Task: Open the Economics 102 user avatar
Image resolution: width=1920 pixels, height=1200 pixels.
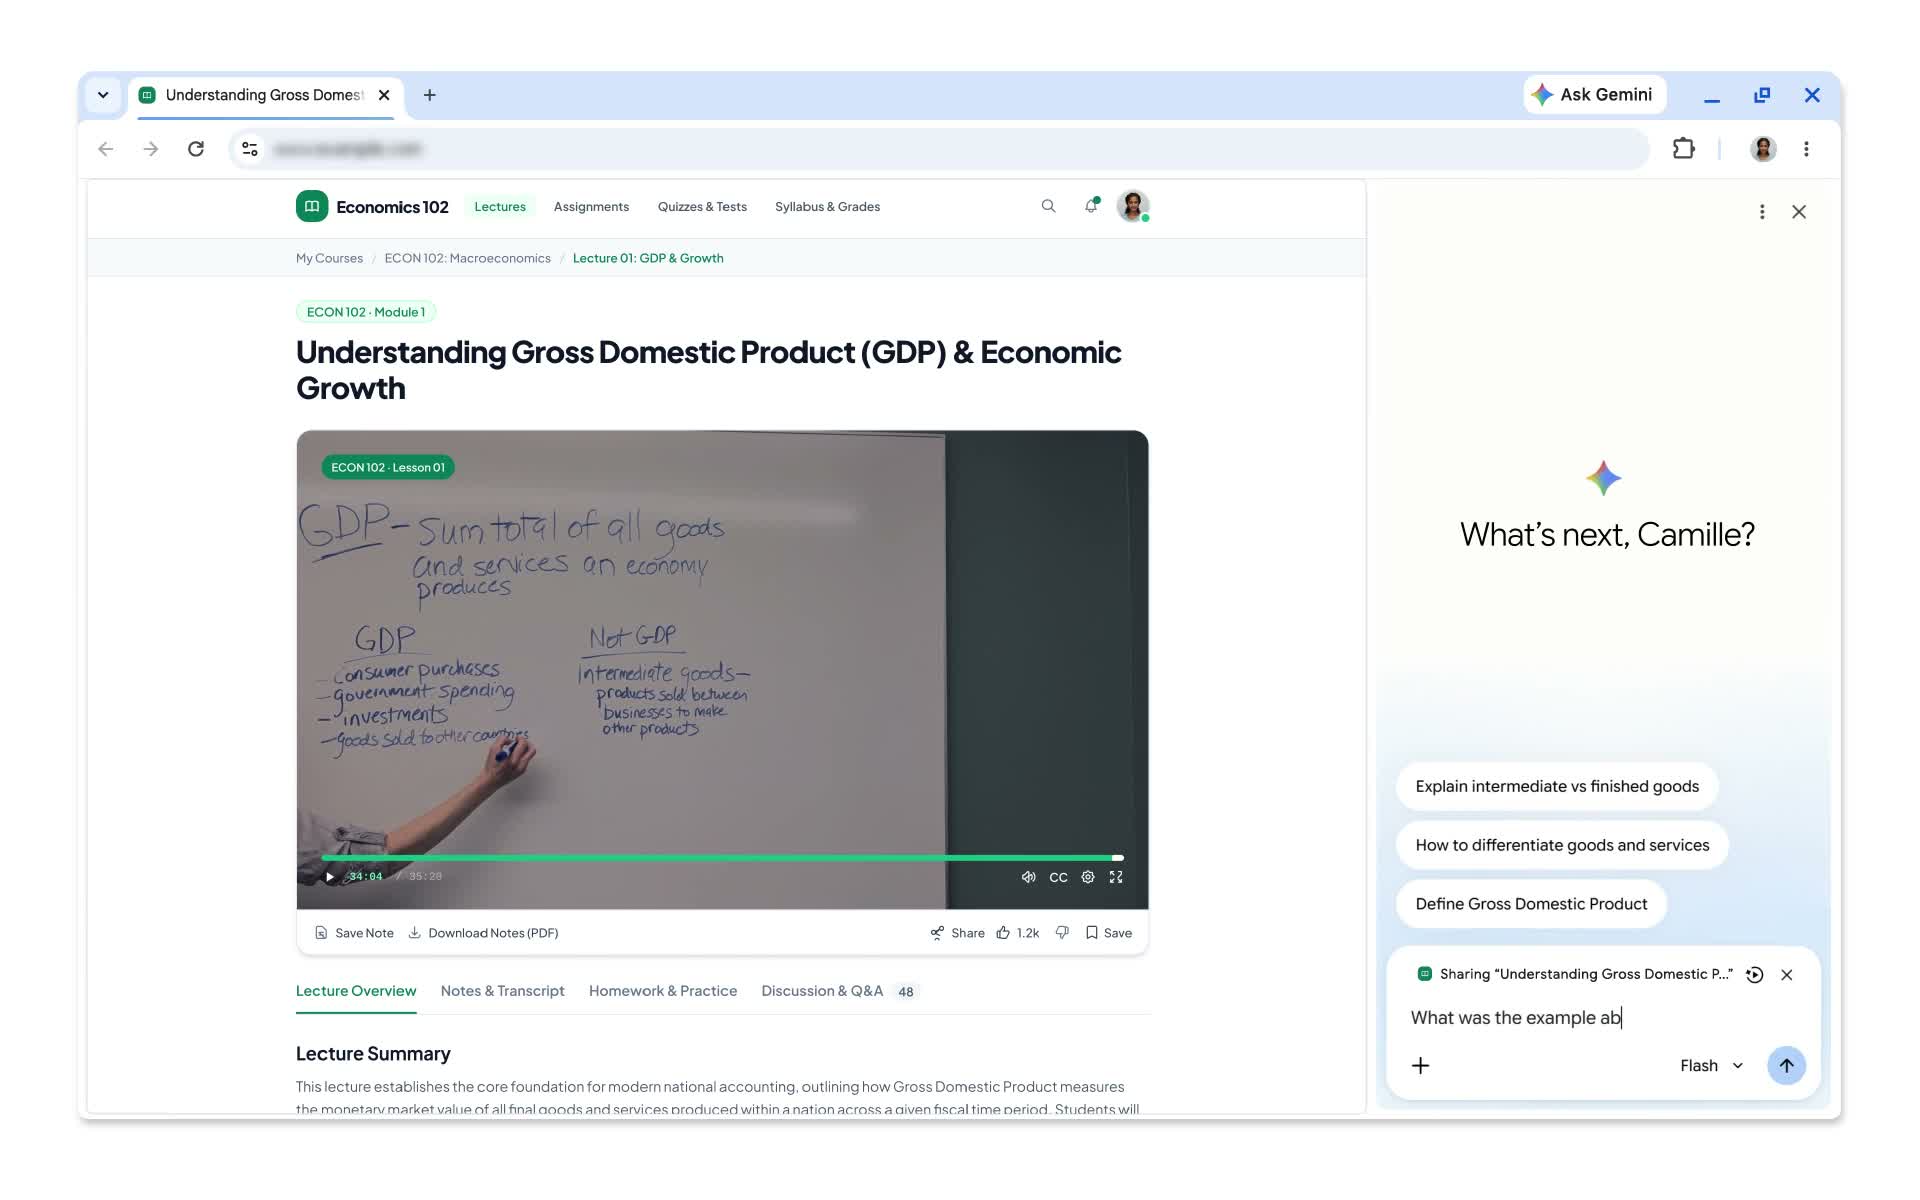Action: pyautogui.click(x=1133, y=206)
